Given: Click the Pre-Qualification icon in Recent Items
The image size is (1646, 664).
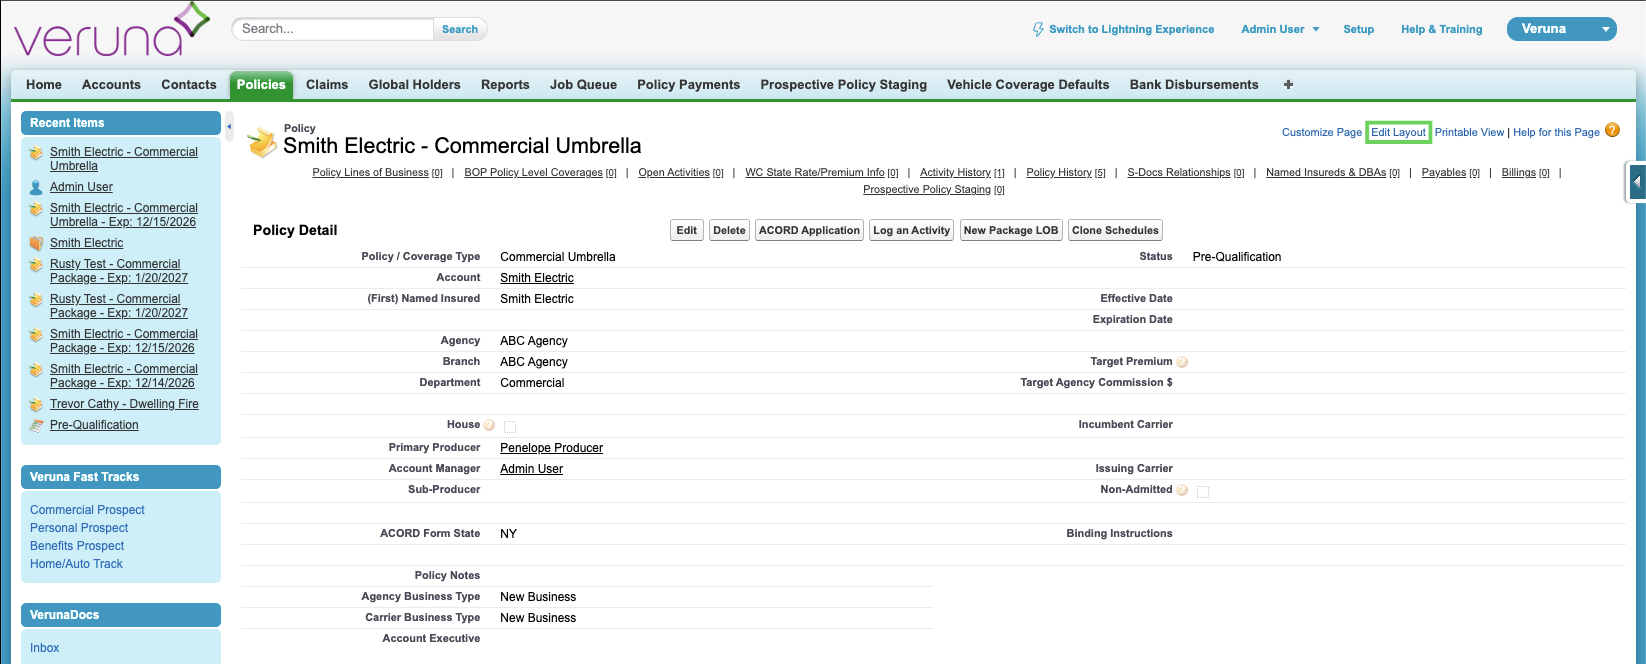Looking at the screenshot, I should click(x=36, y=425).
